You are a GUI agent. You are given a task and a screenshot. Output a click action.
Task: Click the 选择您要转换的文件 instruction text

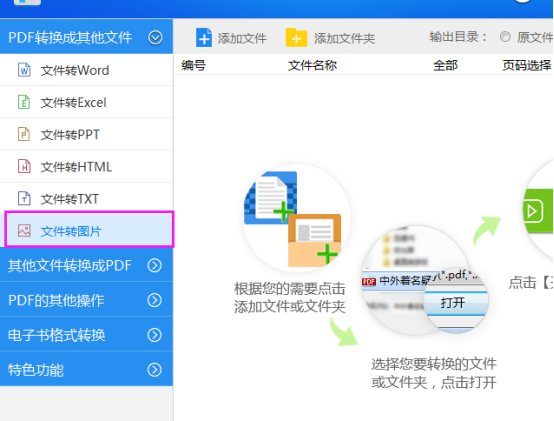tap(434, 364)
